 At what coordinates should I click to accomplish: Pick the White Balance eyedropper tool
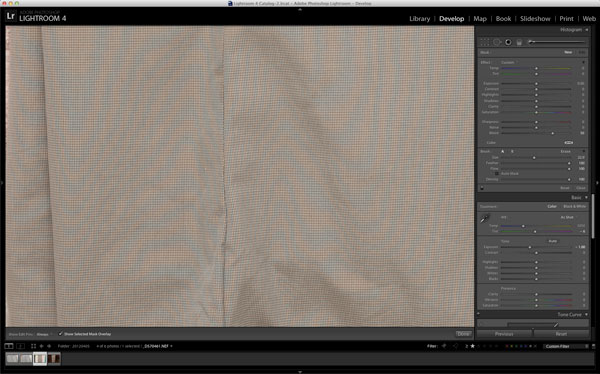pos(485,219)
